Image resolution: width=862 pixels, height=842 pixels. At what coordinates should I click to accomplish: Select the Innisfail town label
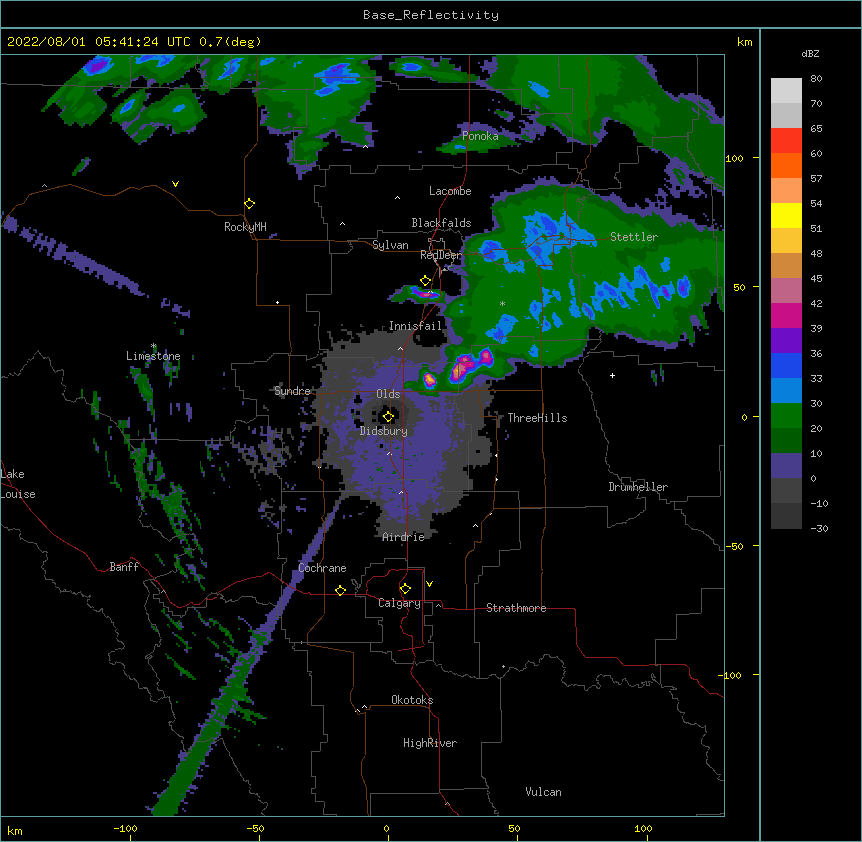click(415, 326)
